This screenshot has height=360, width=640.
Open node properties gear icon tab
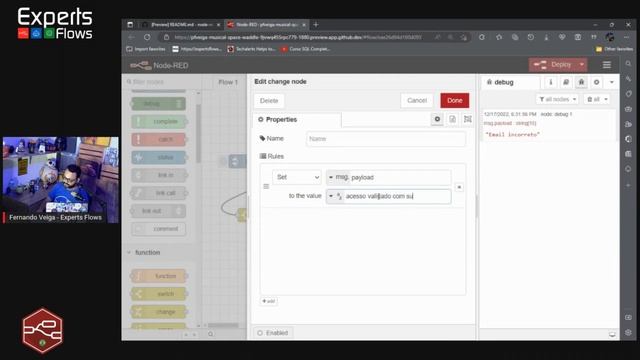coord(437,119)
